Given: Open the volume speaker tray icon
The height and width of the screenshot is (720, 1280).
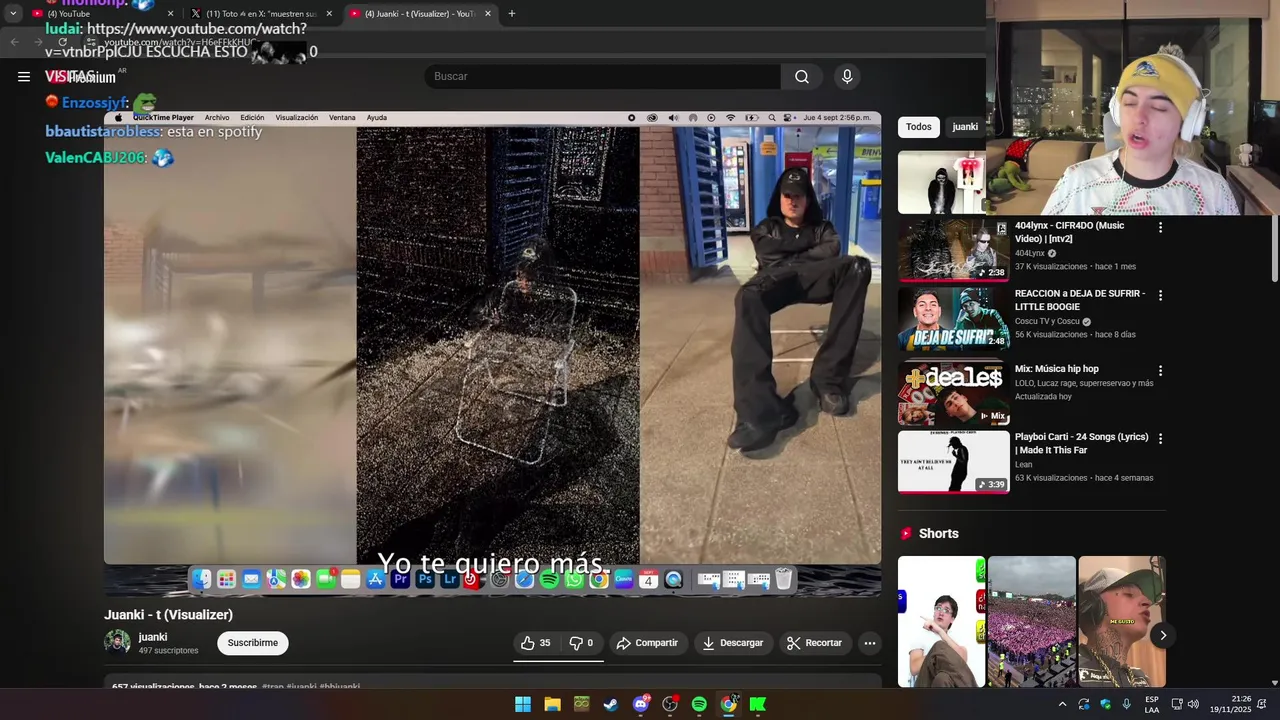Looking at the screenshot, I should tap(1193, 704).
